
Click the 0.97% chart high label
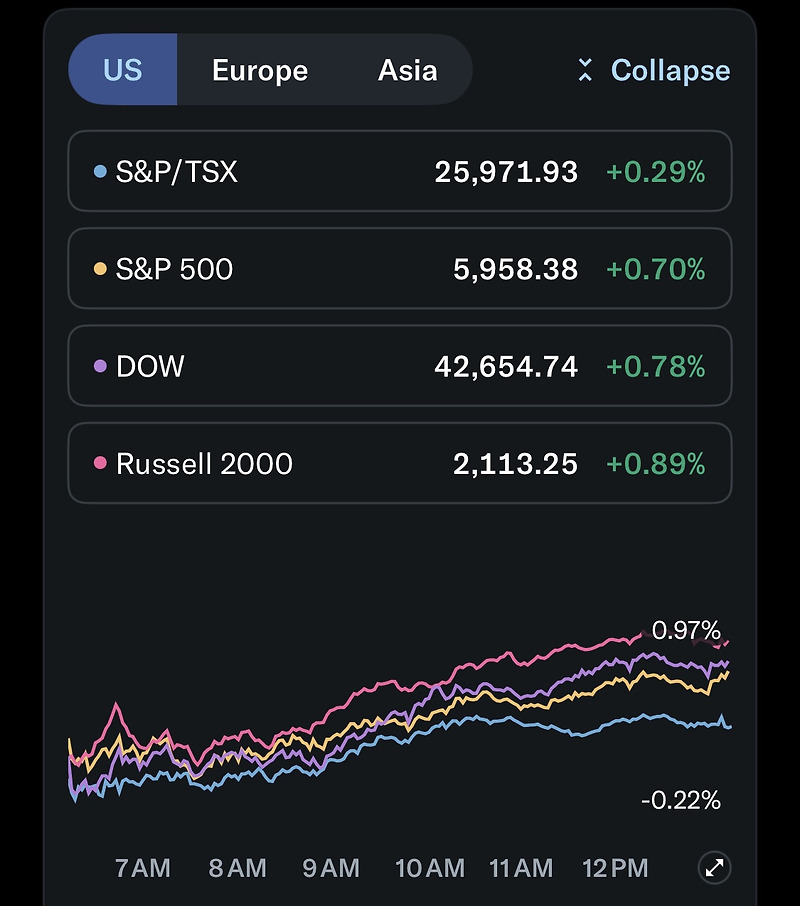coord(686,630)
